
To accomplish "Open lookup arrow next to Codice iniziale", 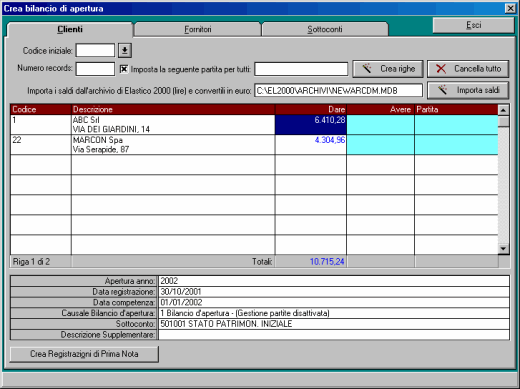I will coord(125,51).
